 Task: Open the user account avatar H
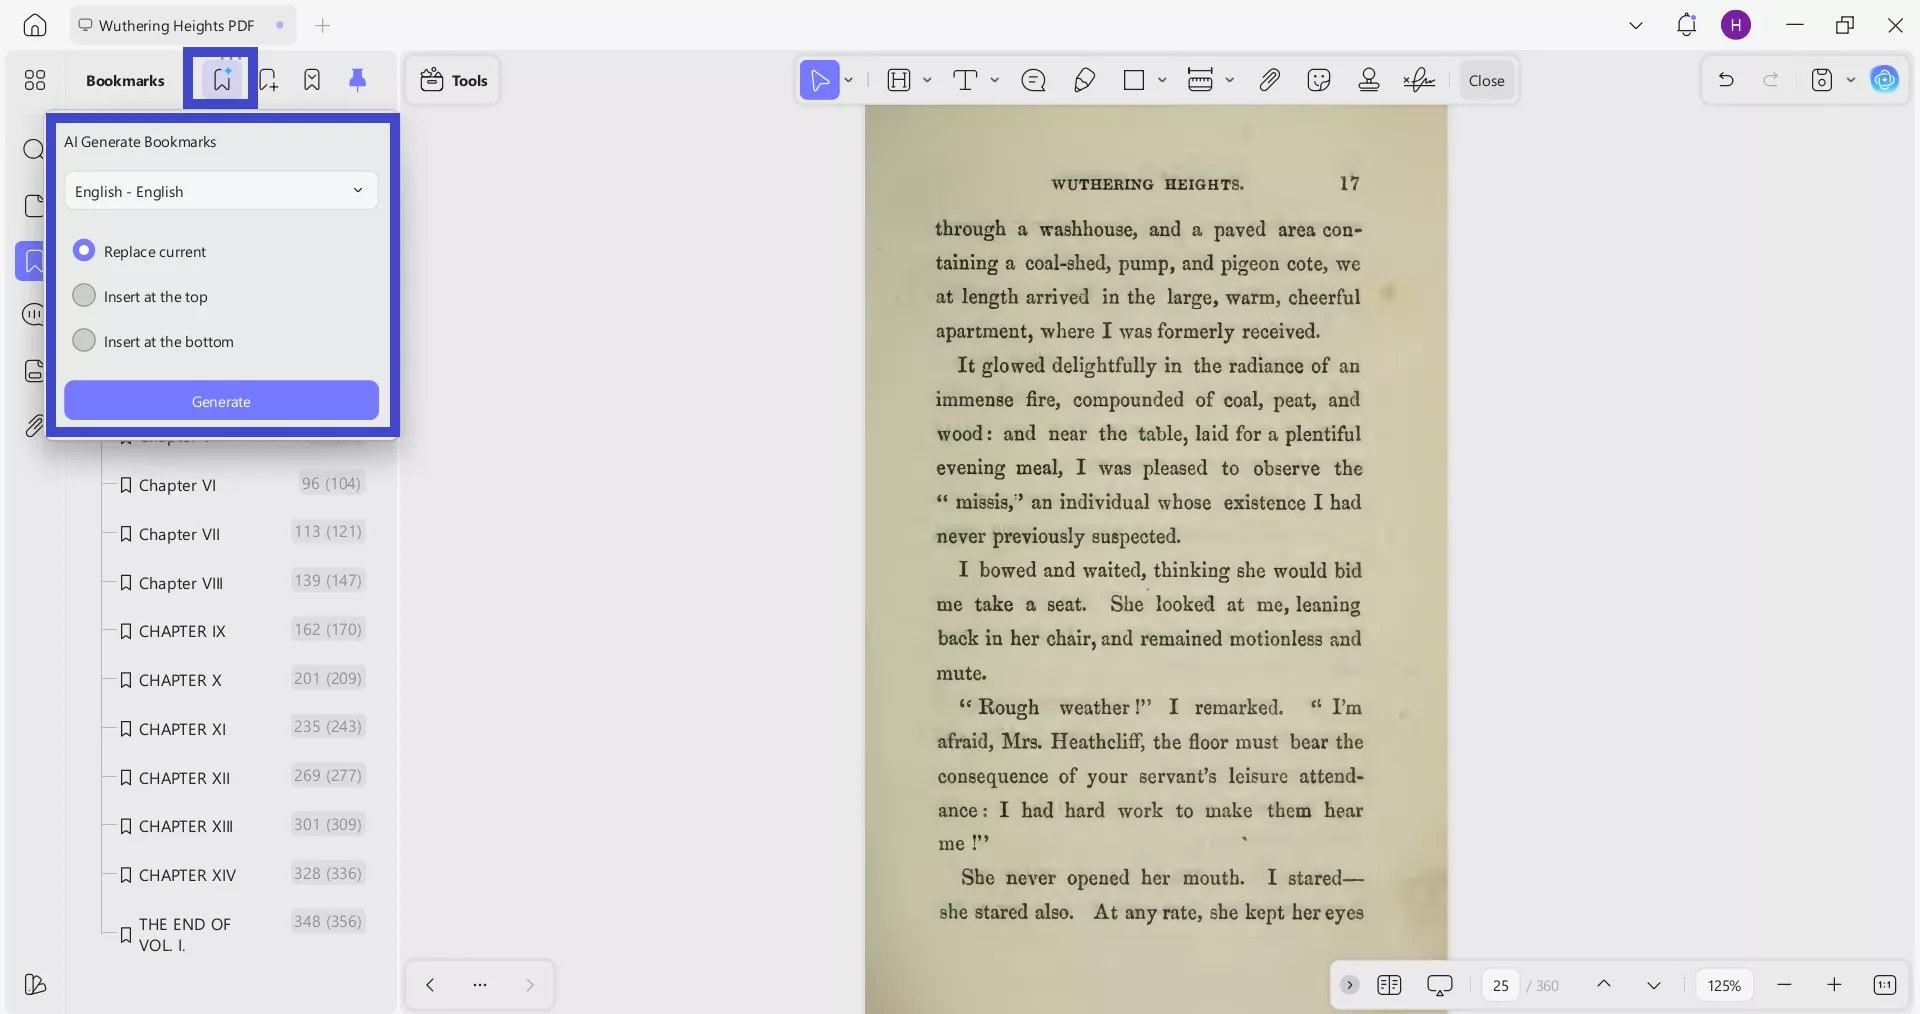1736,25
